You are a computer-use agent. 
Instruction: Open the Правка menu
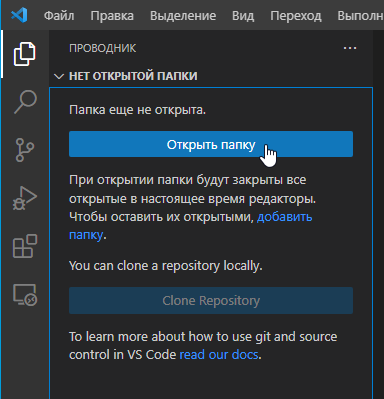coord(112,16)
